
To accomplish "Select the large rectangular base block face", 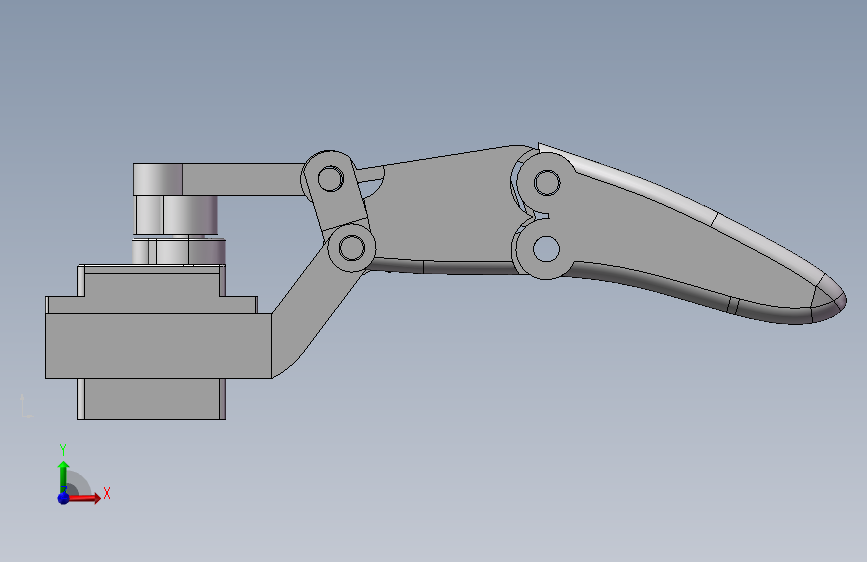I will 158,346.
